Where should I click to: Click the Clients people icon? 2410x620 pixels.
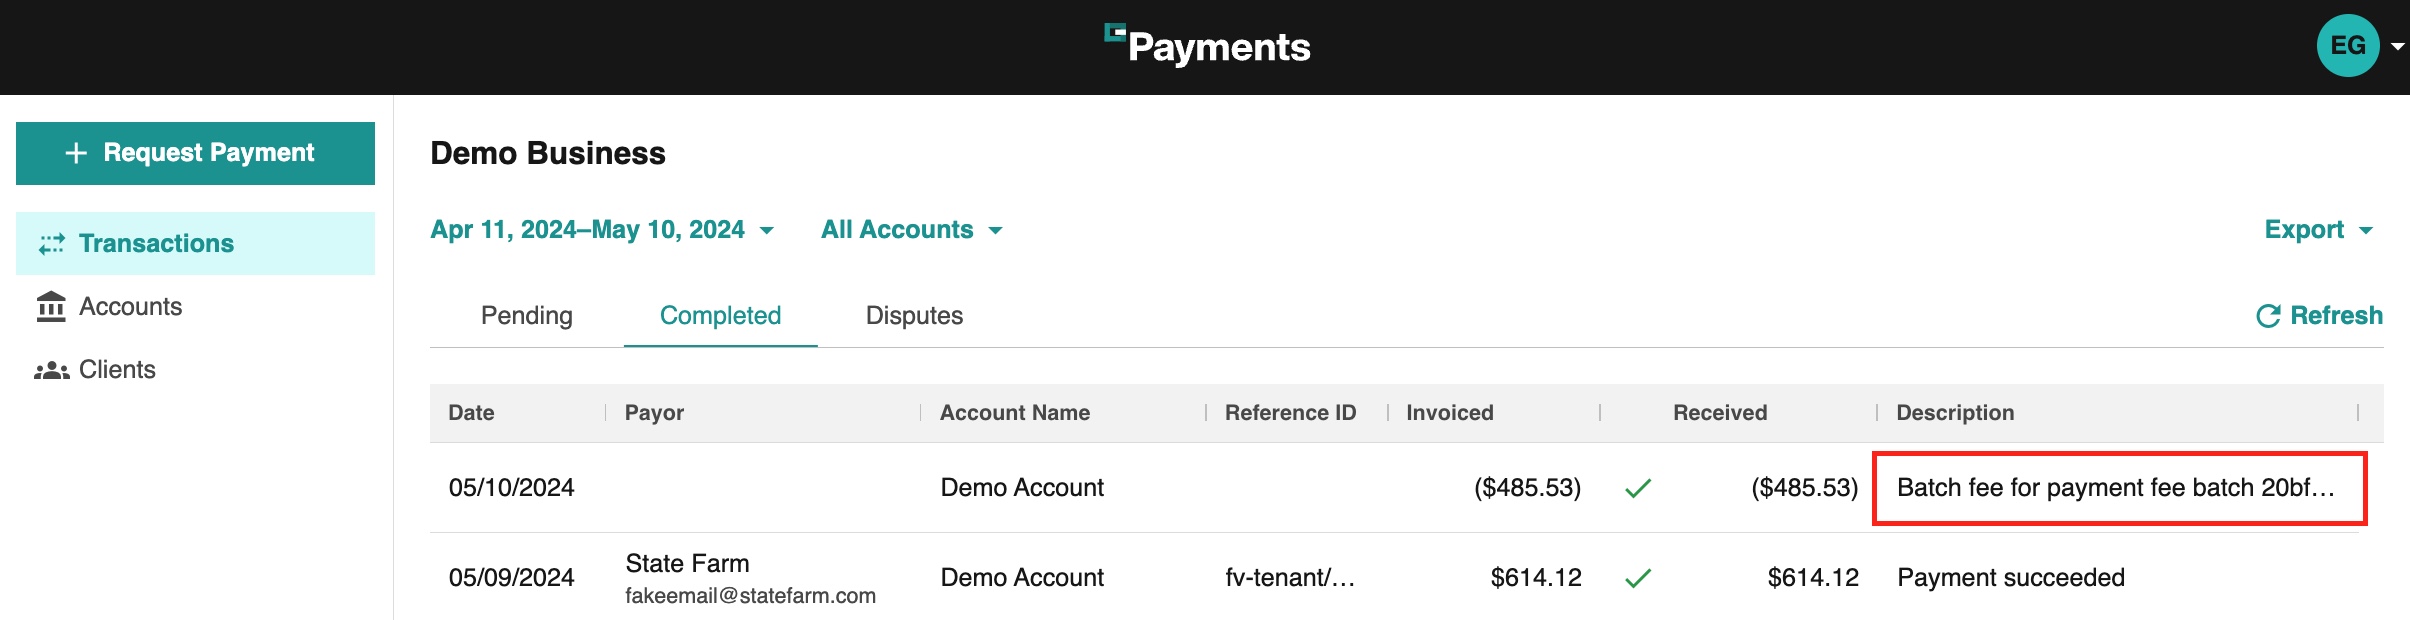(x=52, y=370)
